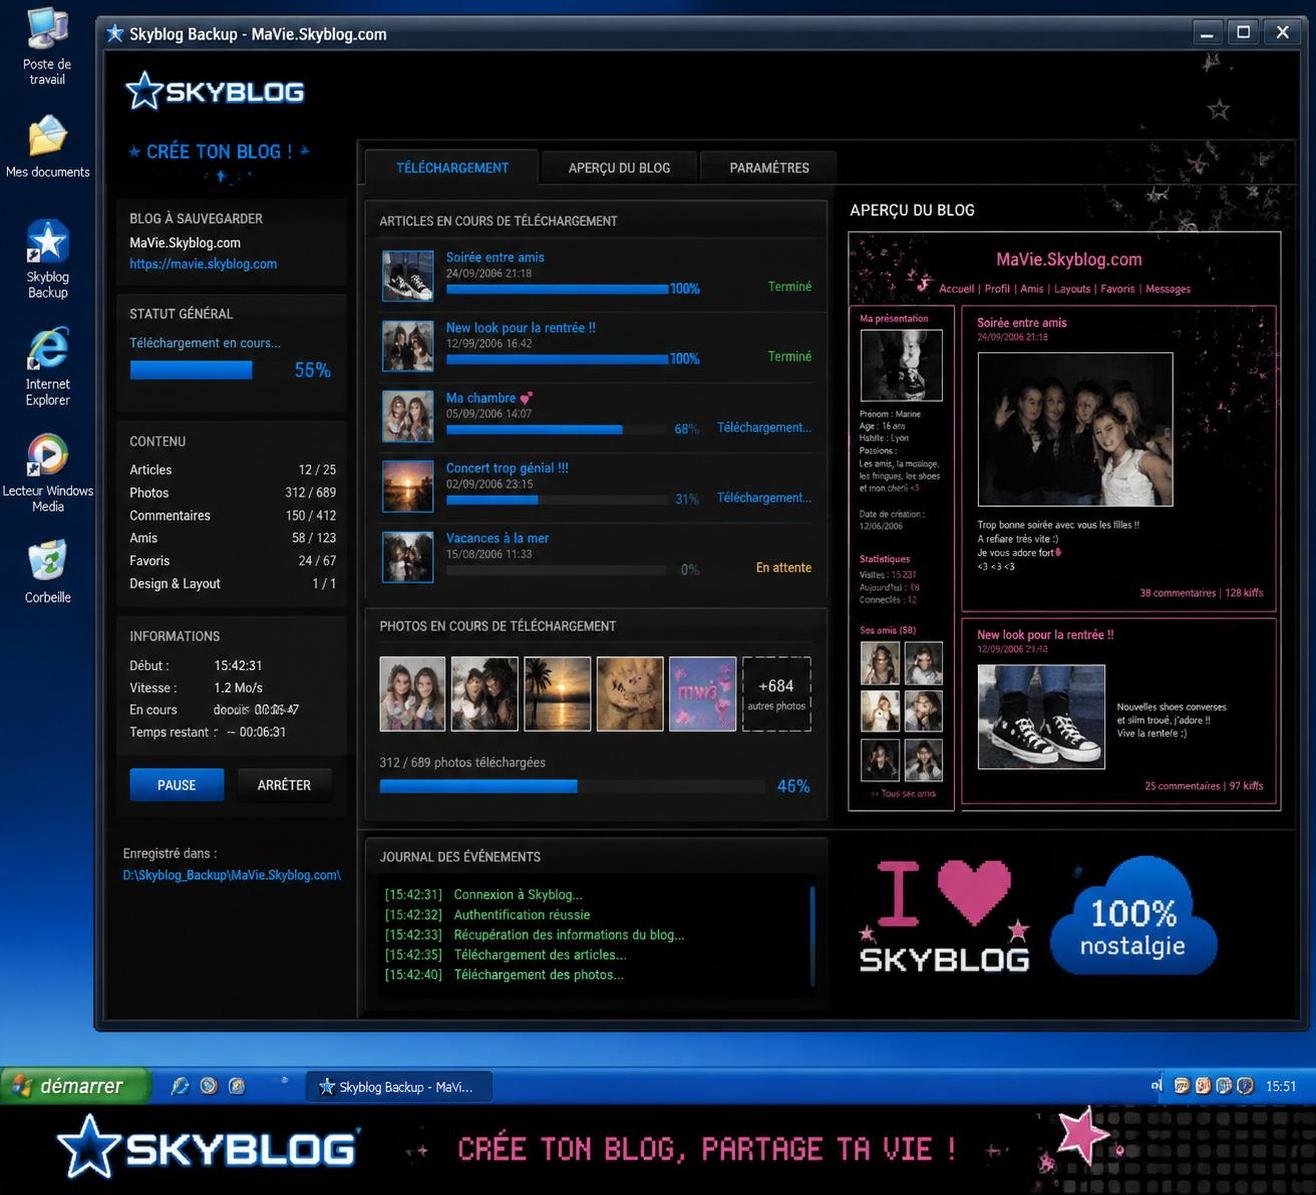The width and height of the screenshot is (1316, 1195).
Task: Click MaVie.Skyblog.com preview title
Action: (x=1069, y=260)
